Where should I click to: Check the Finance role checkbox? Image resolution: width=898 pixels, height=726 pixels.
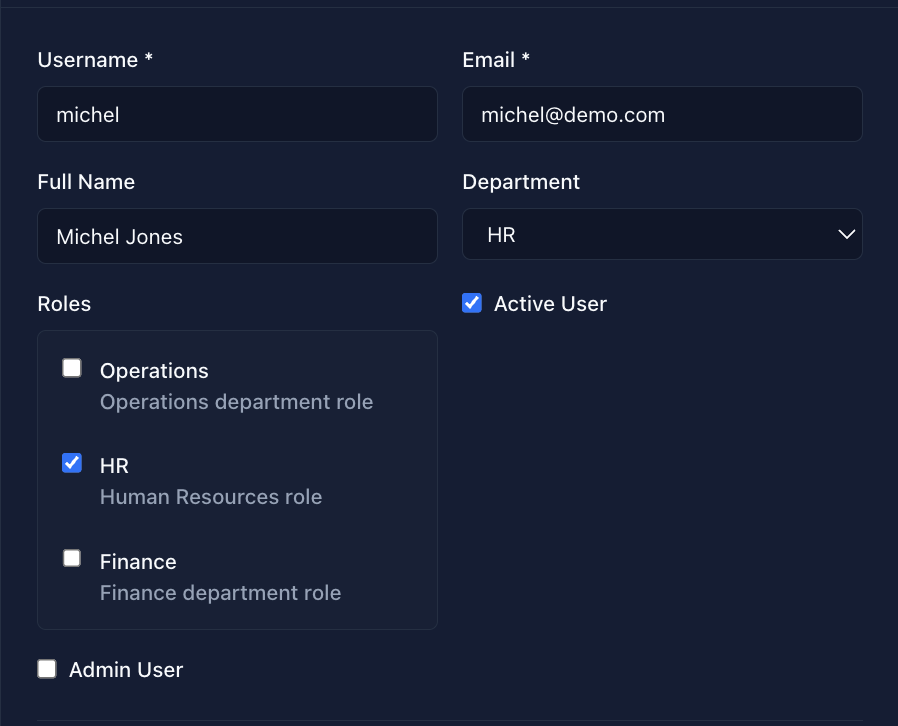point(71,558)
